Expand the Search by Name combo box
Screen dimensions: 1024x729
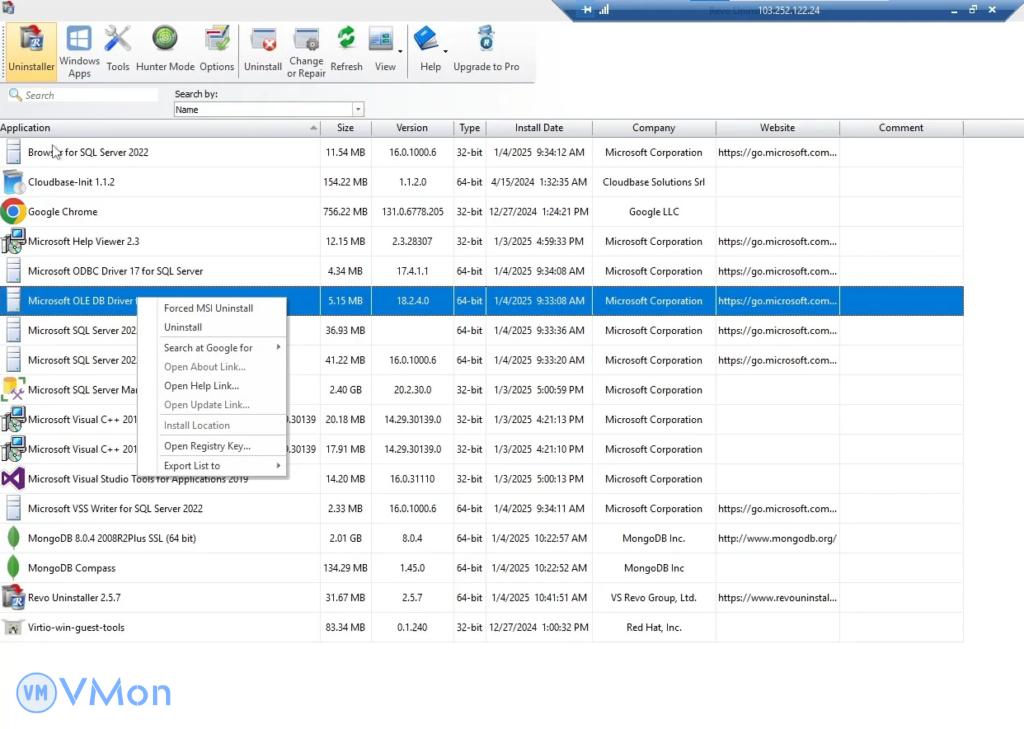[x=358, y=110]
